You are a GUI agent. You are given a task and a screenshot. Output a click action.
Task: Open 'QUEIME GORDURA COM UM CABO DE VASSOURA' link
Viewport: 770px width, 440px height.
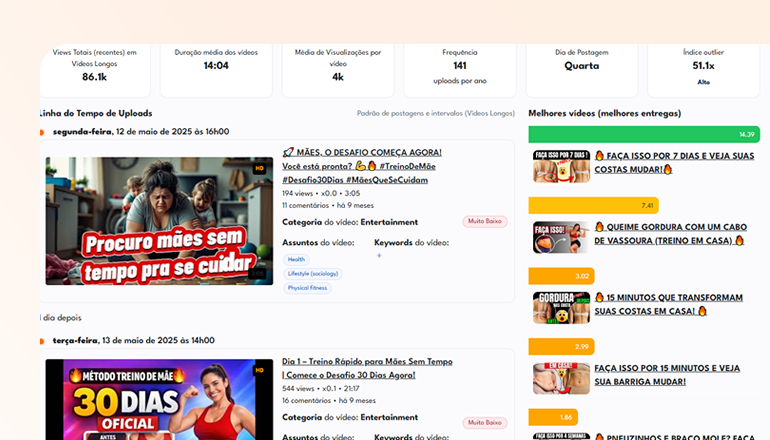coord(670,234)
